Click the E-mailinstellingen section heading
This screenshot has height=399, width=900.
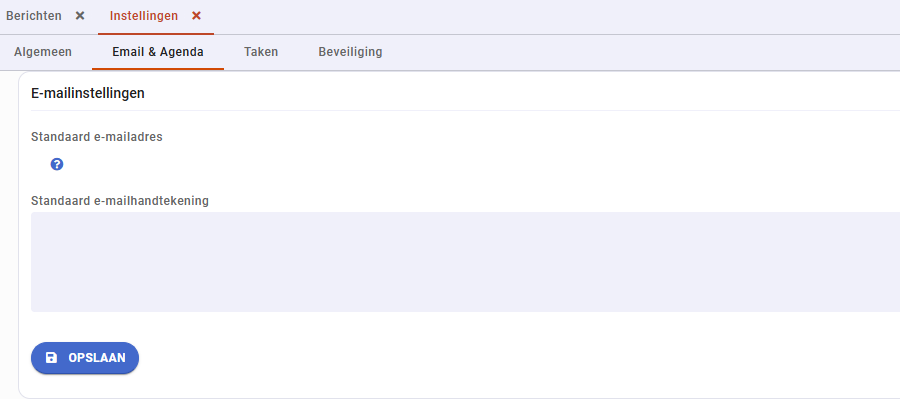click(88, 93)
